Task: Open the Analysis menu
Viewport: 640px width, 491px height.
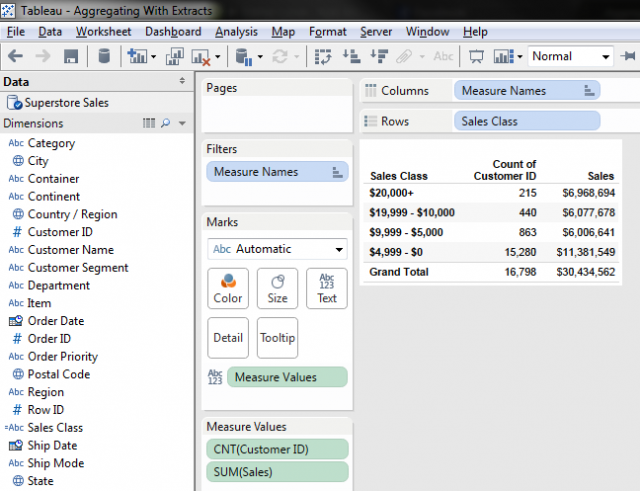Action: [236, 32]
